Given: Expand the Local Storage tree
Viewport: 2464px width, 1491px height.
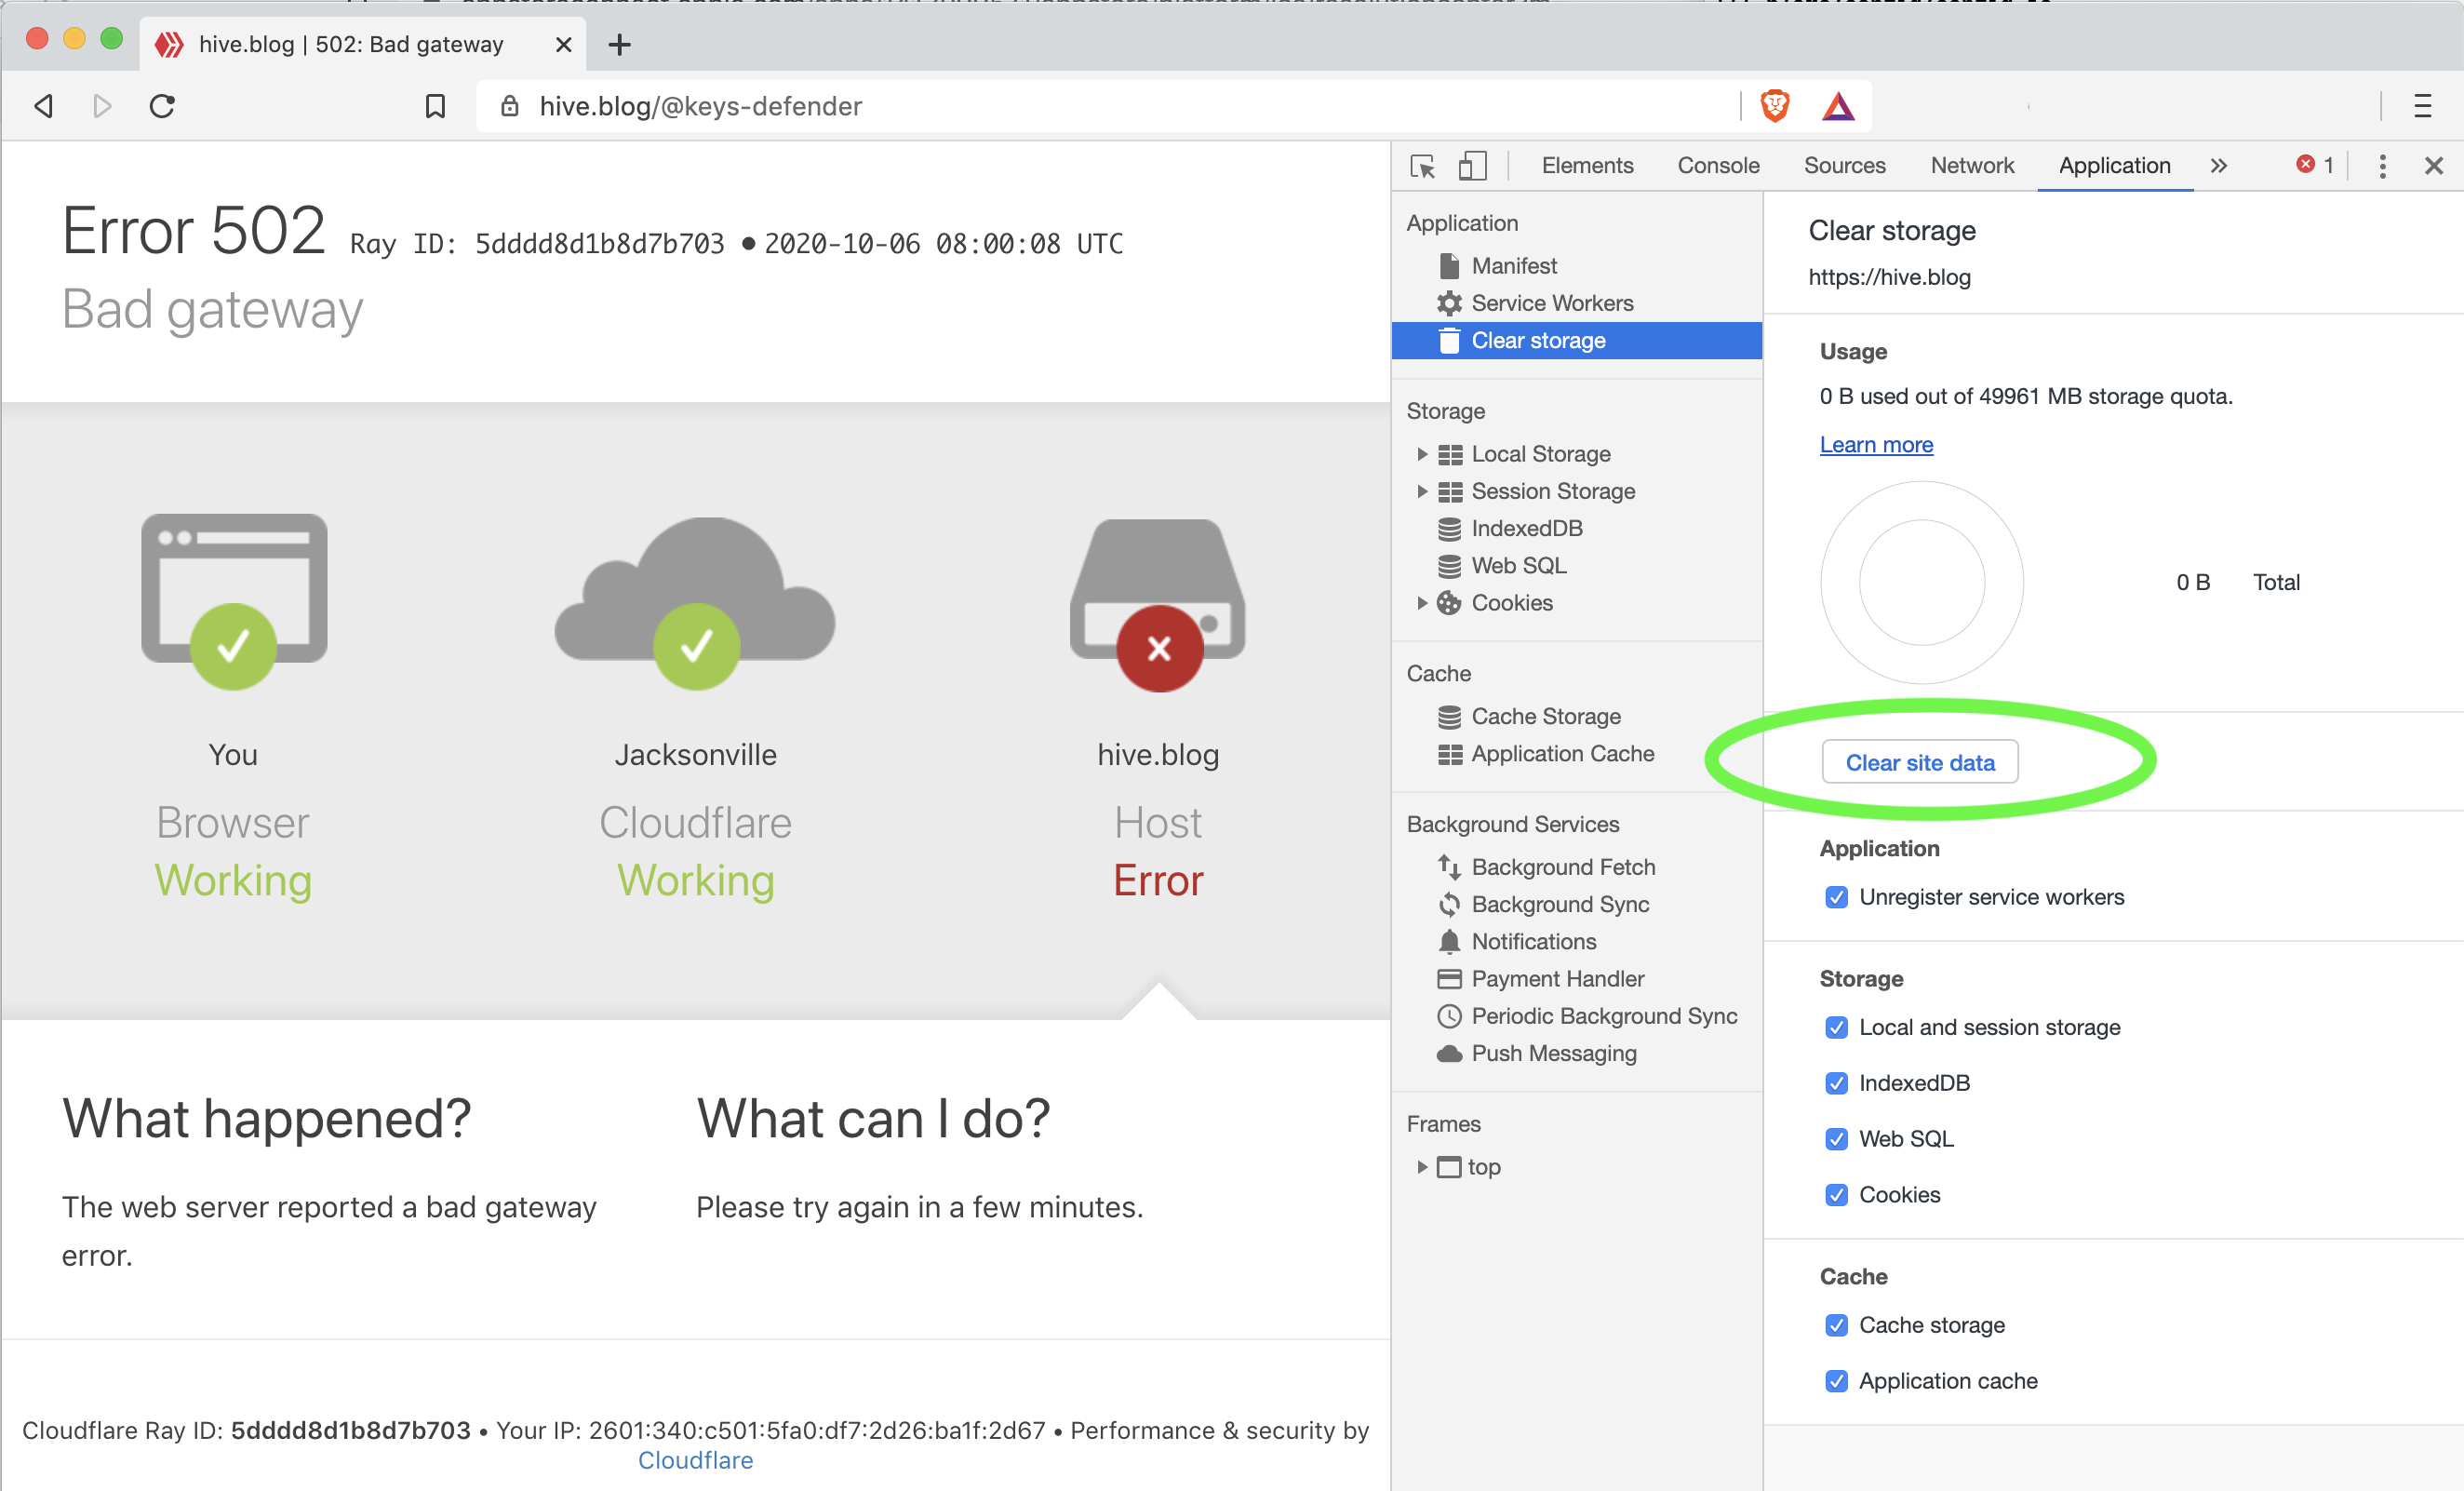Looking at the screenshot, I should (x=1421, y=454).
